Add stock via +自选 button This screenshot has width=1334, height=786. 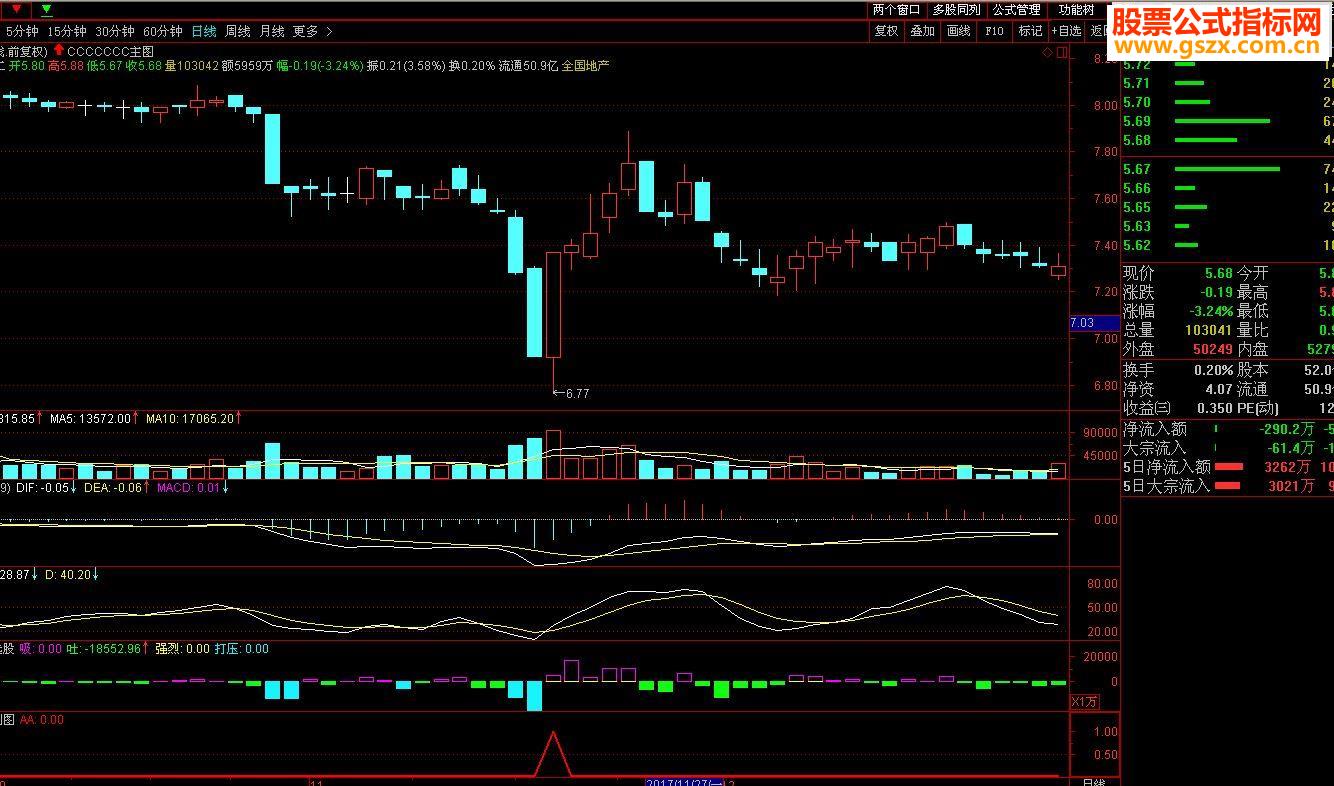pos(1066,31)
